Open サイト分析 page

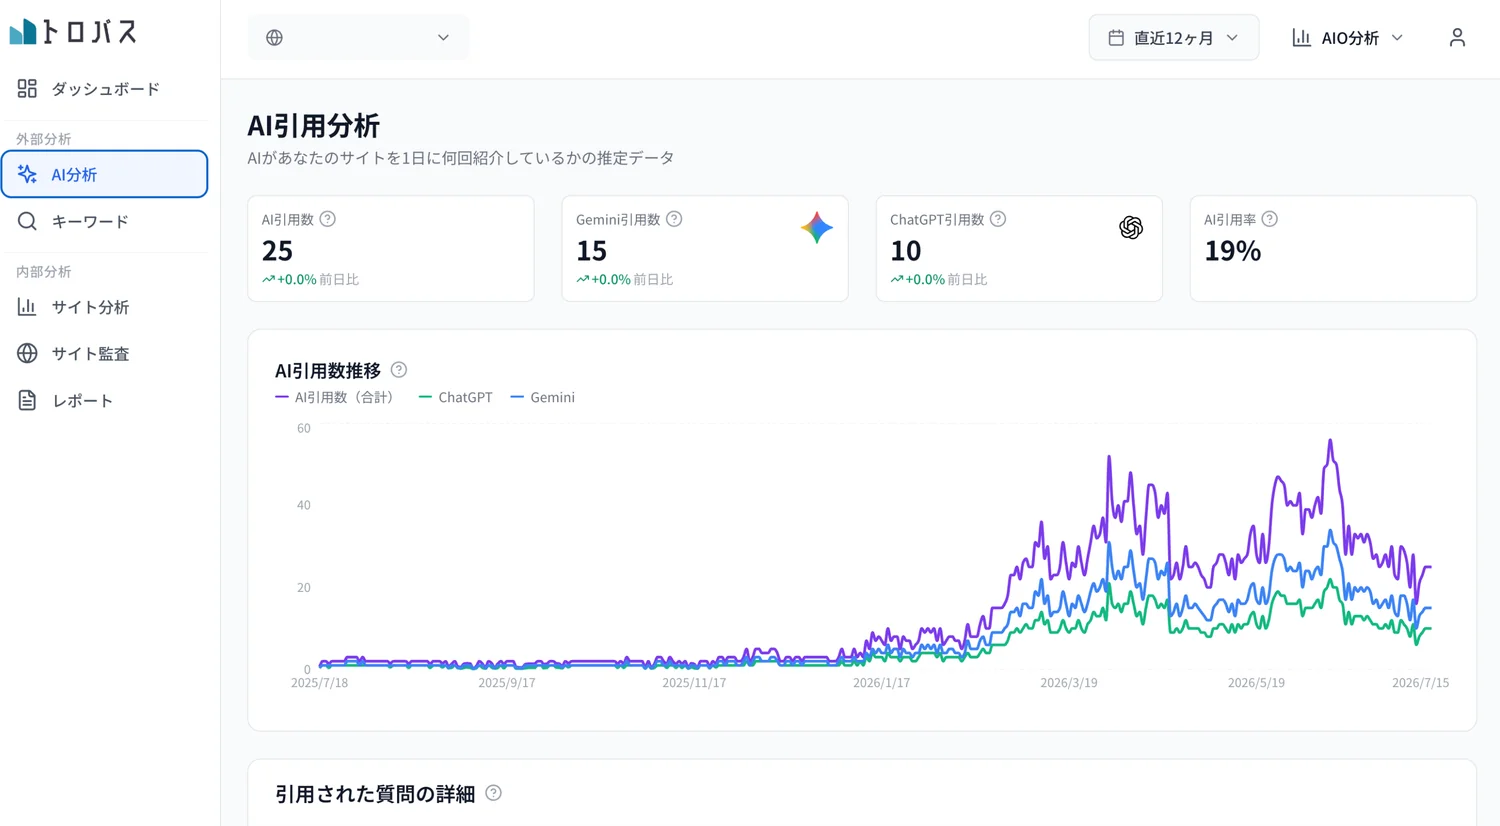pos(105,307)
